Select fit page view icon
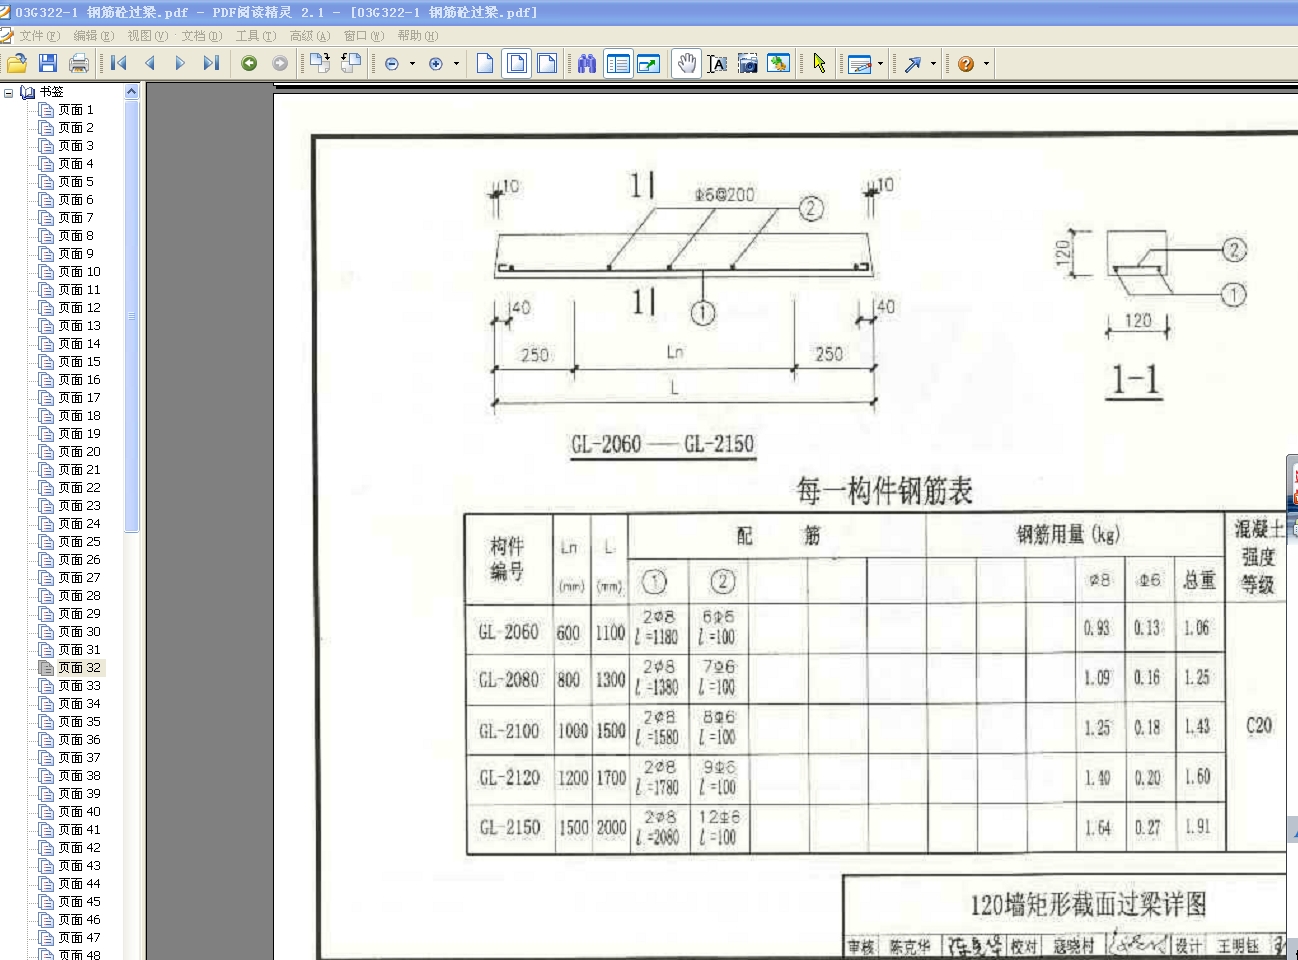Image resolution: width=1298 pixels, height=960 pixels. point(517,64)
